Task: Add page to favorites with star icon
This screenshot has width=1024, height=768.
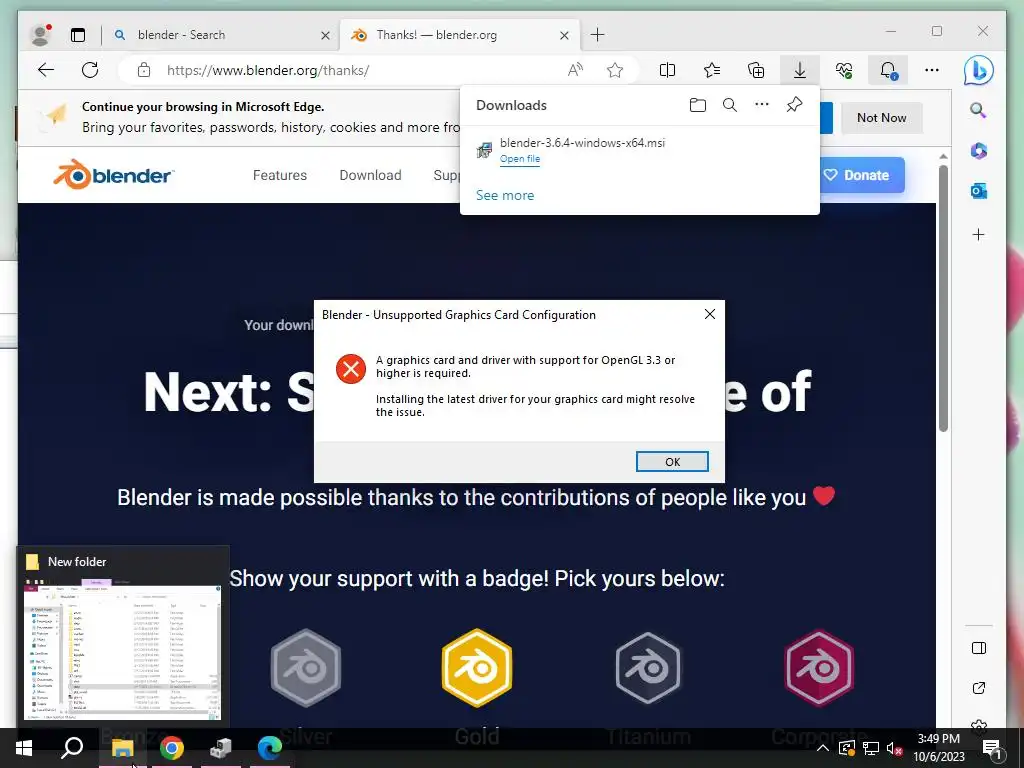Action: (615, 70)
